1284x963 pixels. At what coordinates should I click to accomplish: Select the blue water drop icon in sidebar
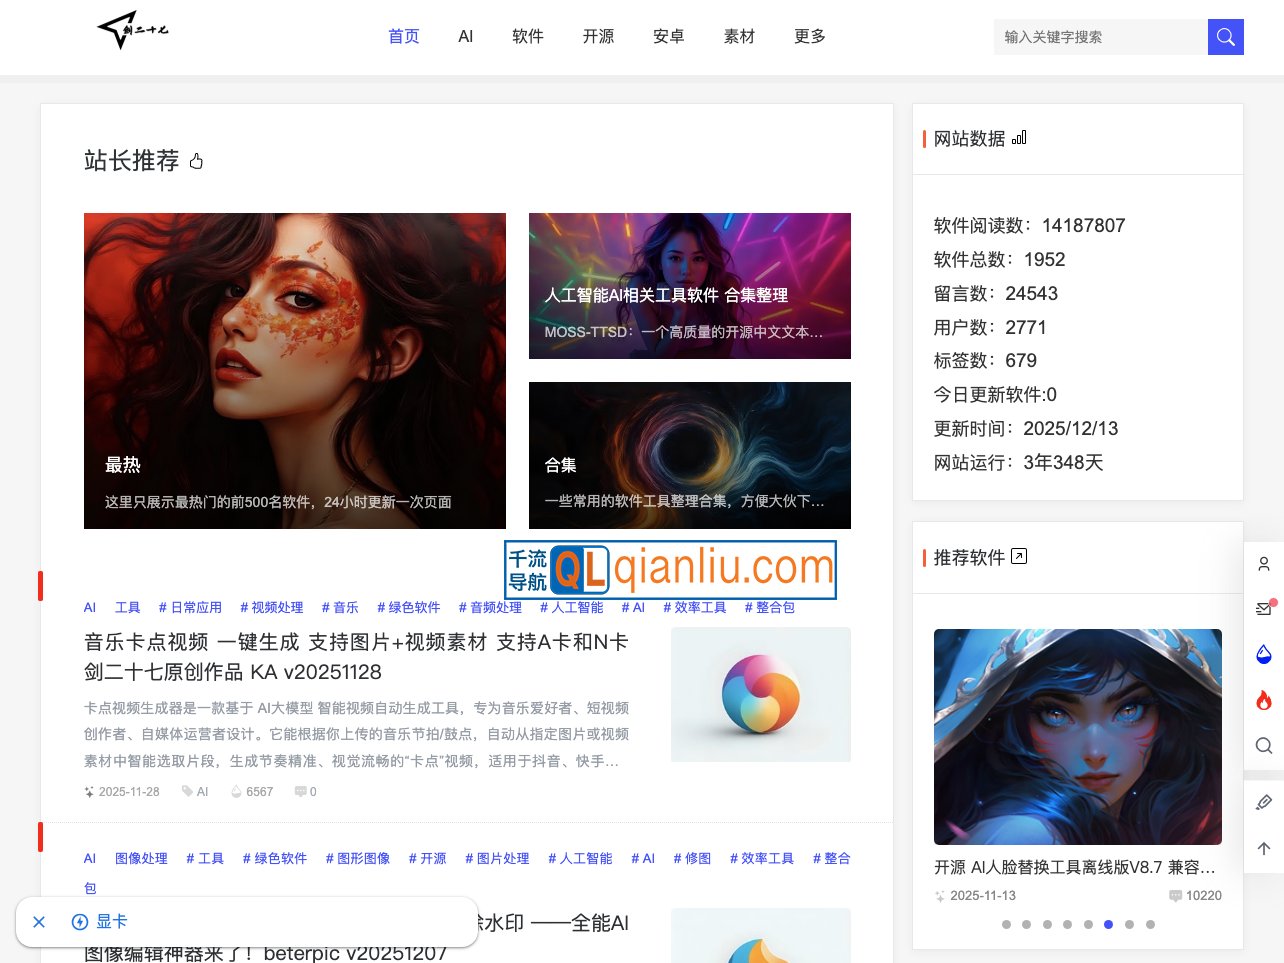click(1264, 654)
